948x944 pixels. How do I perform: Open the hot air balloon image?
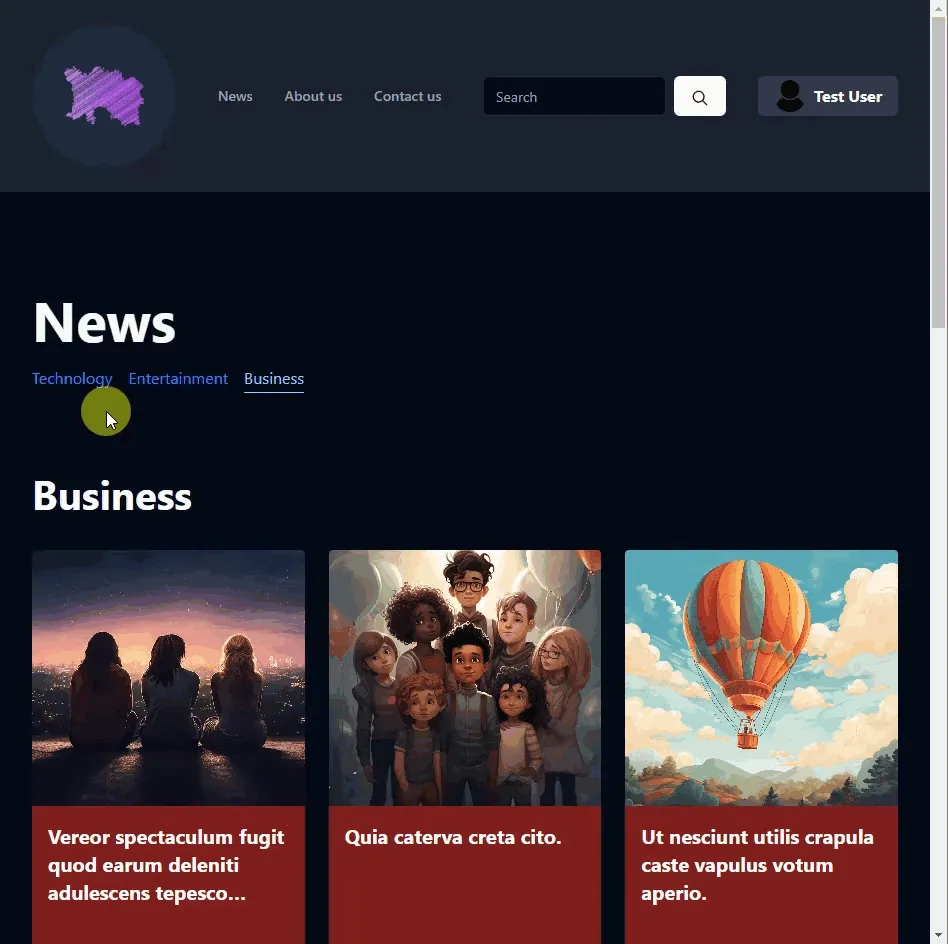761,678
